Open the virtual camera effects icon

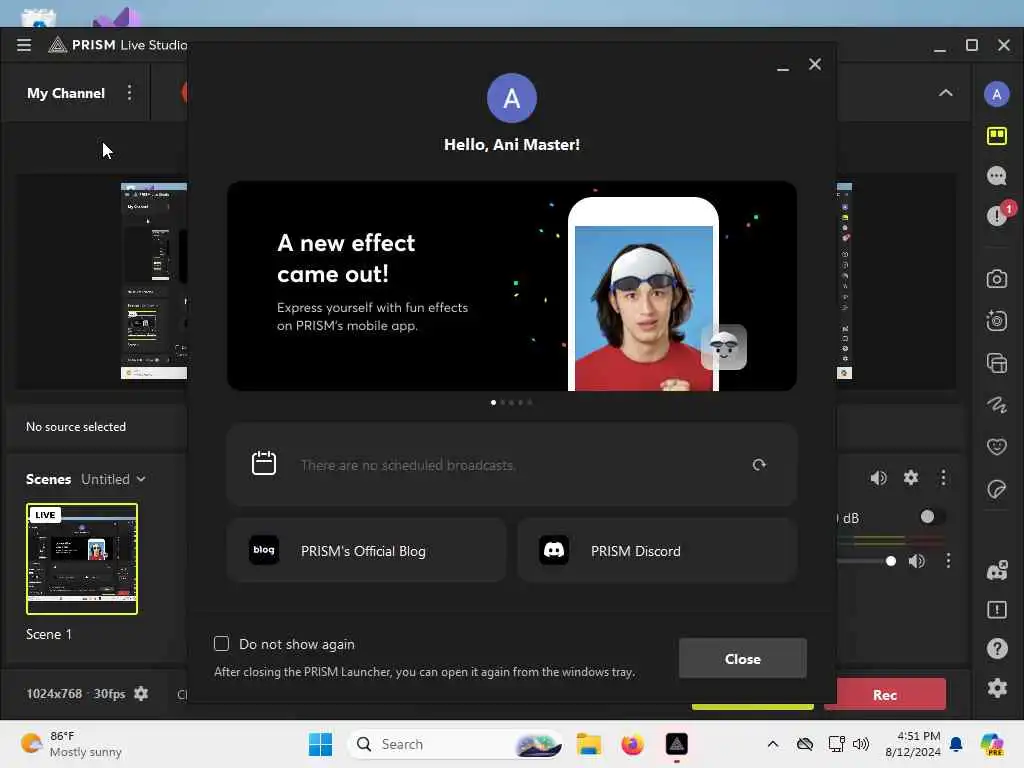pos(997,321)
